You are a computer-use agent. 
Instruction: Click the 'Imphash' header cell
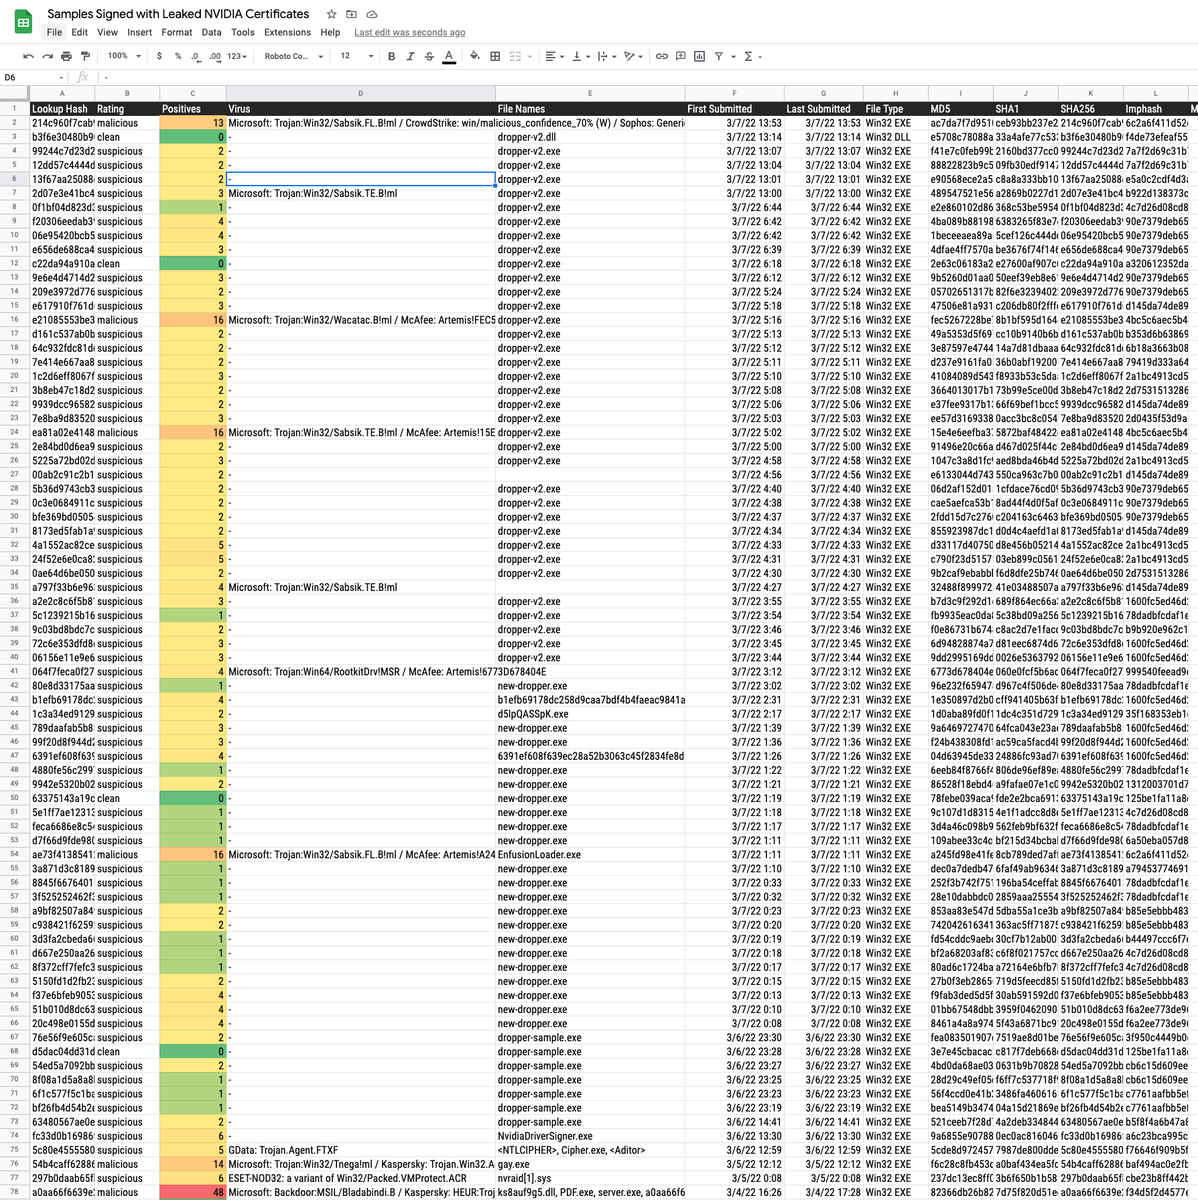click(1155, 109)
